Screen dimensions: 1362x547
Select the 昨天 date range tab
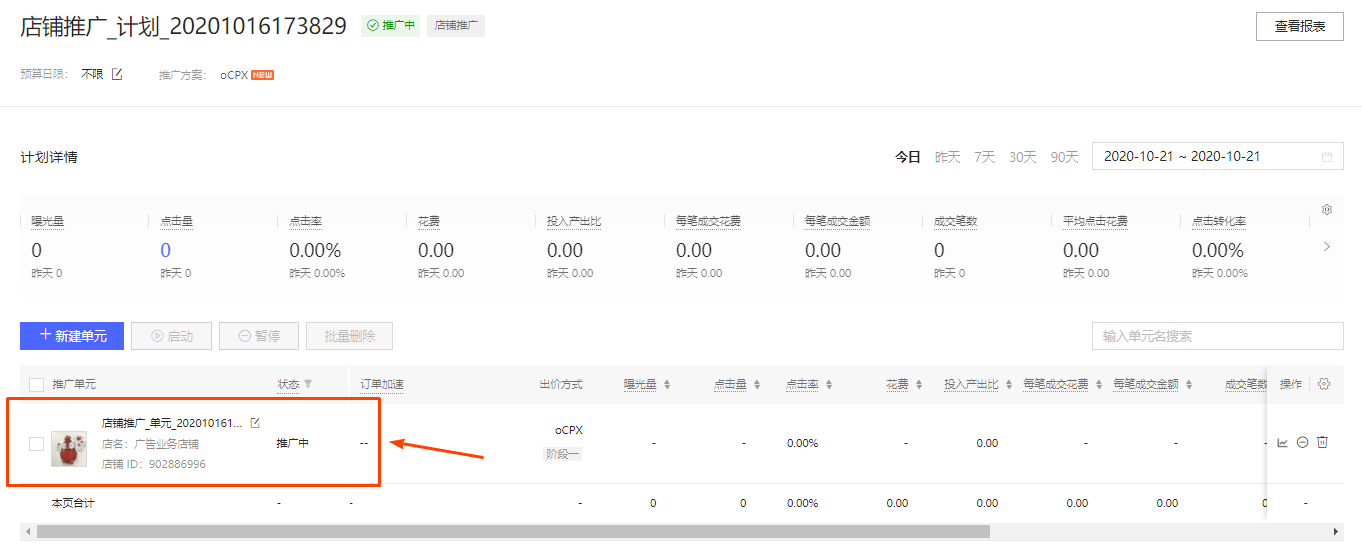[947, 157]
